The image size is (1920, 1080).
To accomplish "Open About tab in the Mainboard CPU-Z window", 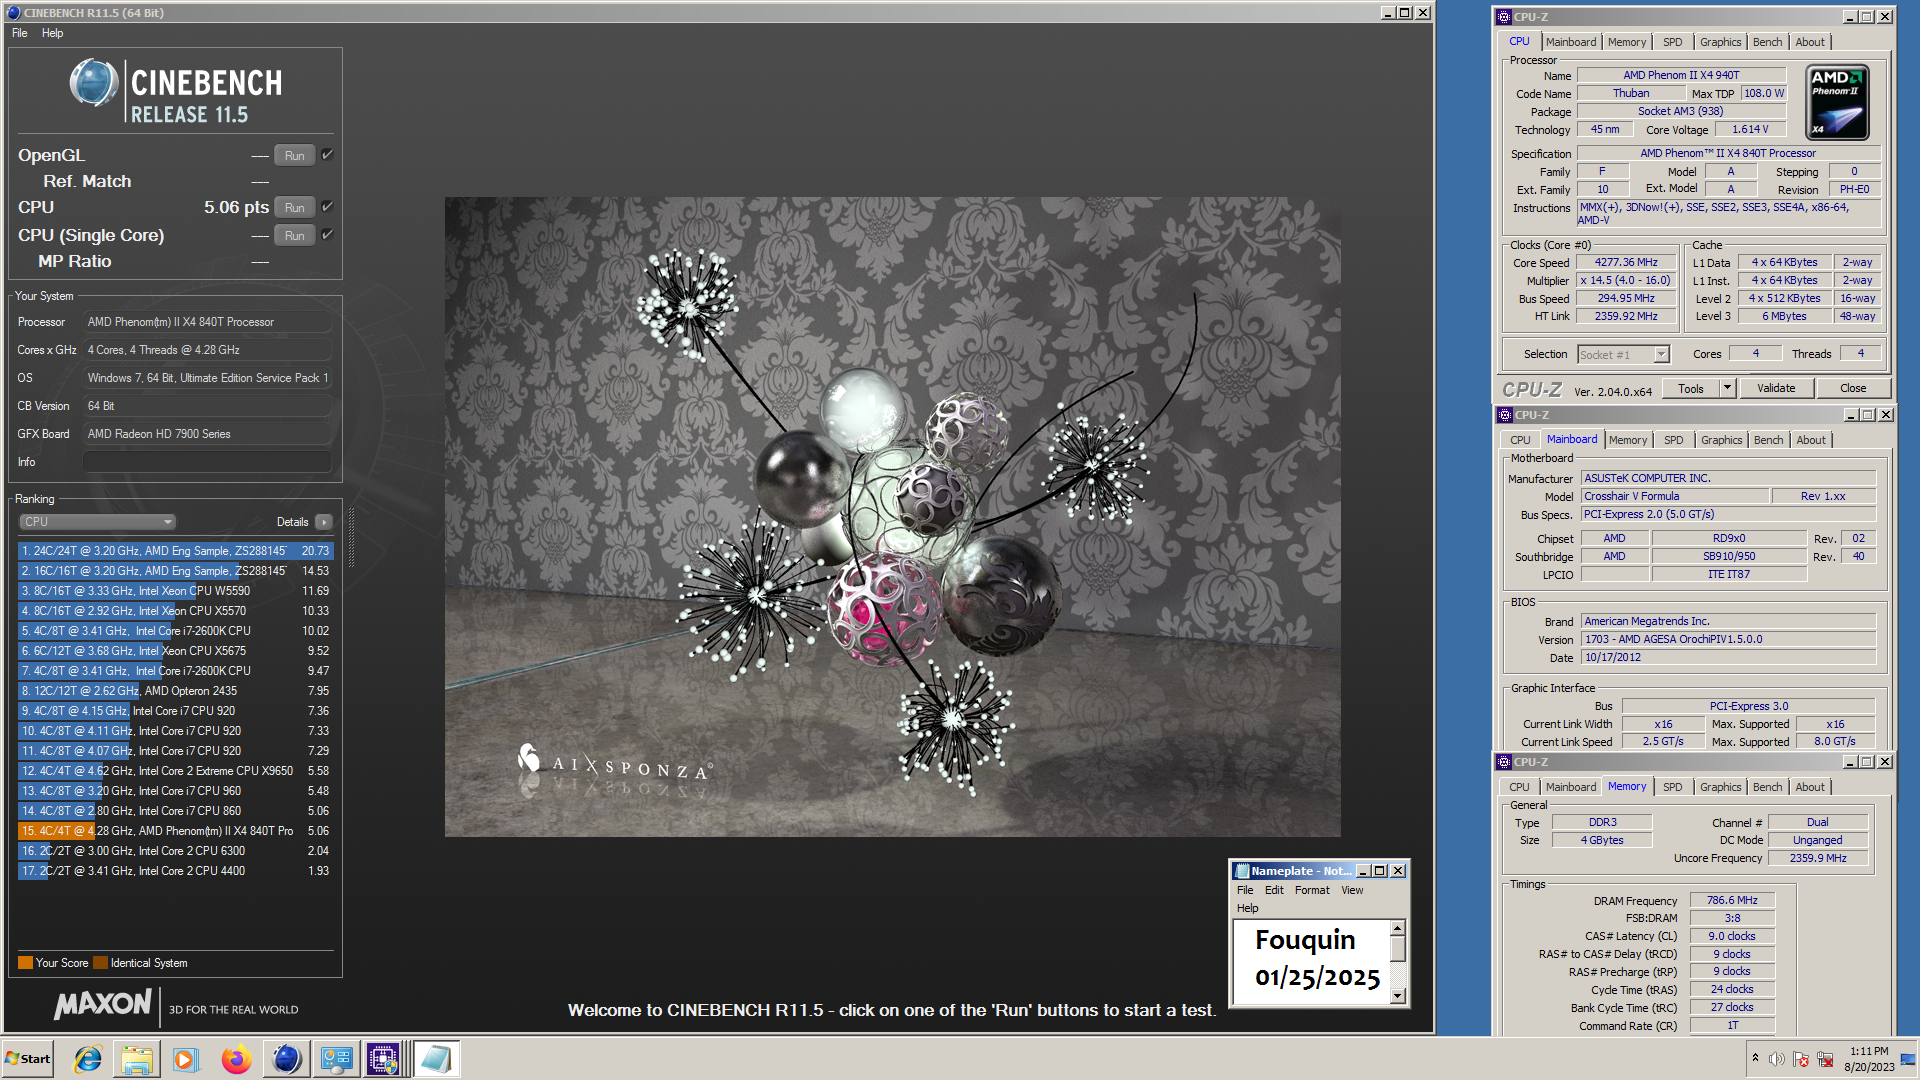I will [x=1811, y=440].
